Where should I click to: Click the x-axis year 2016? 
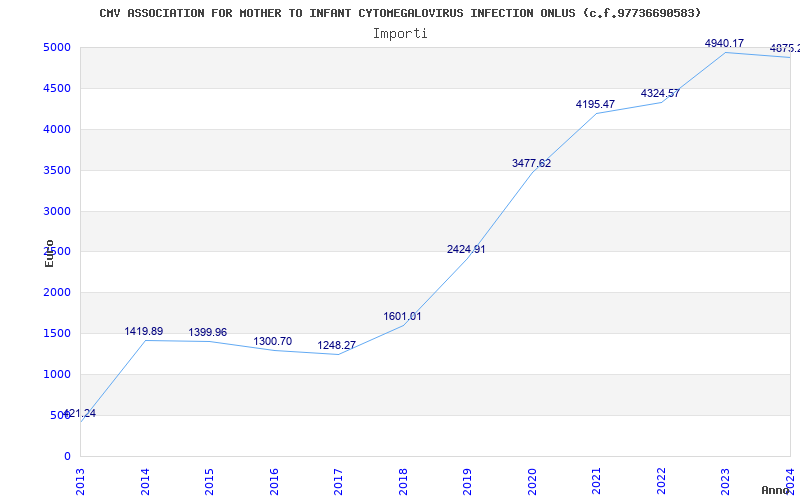(274, 482)
